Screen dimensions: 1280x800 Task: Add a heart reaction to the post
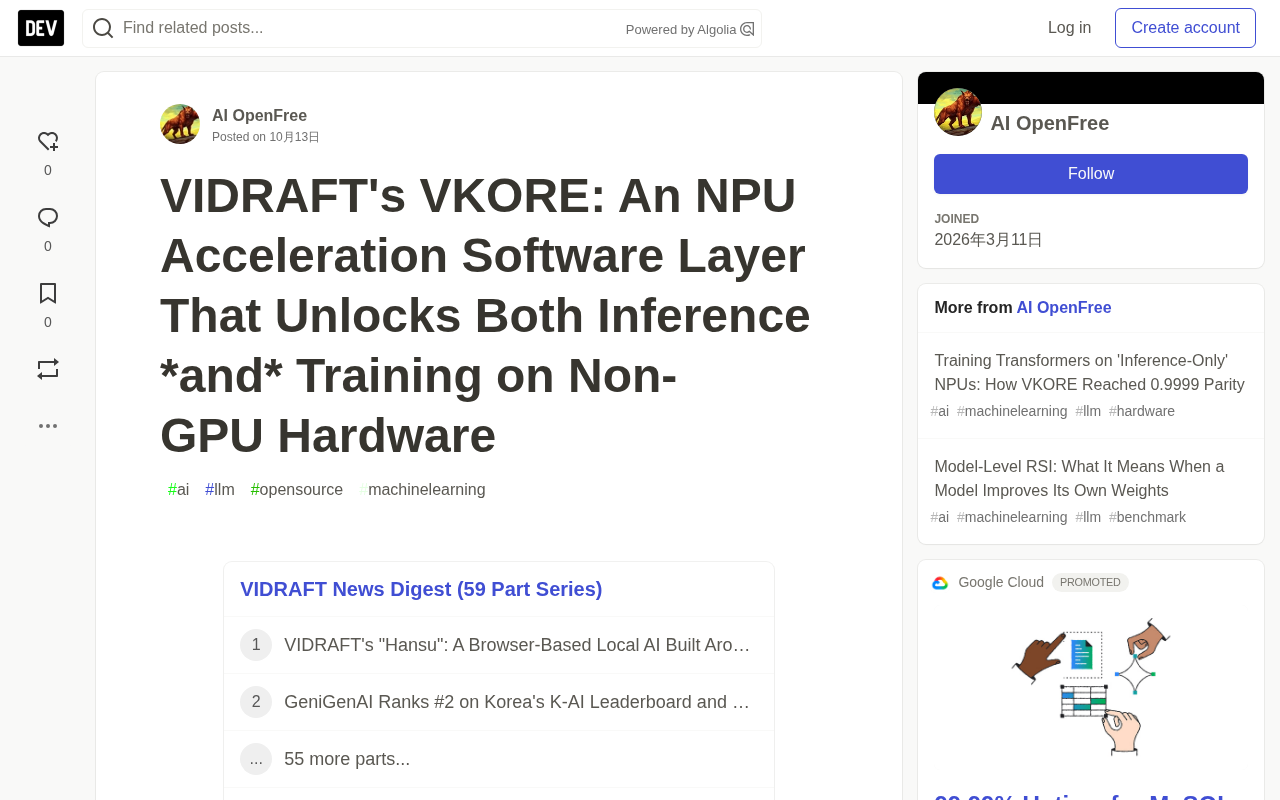point(48,142)
